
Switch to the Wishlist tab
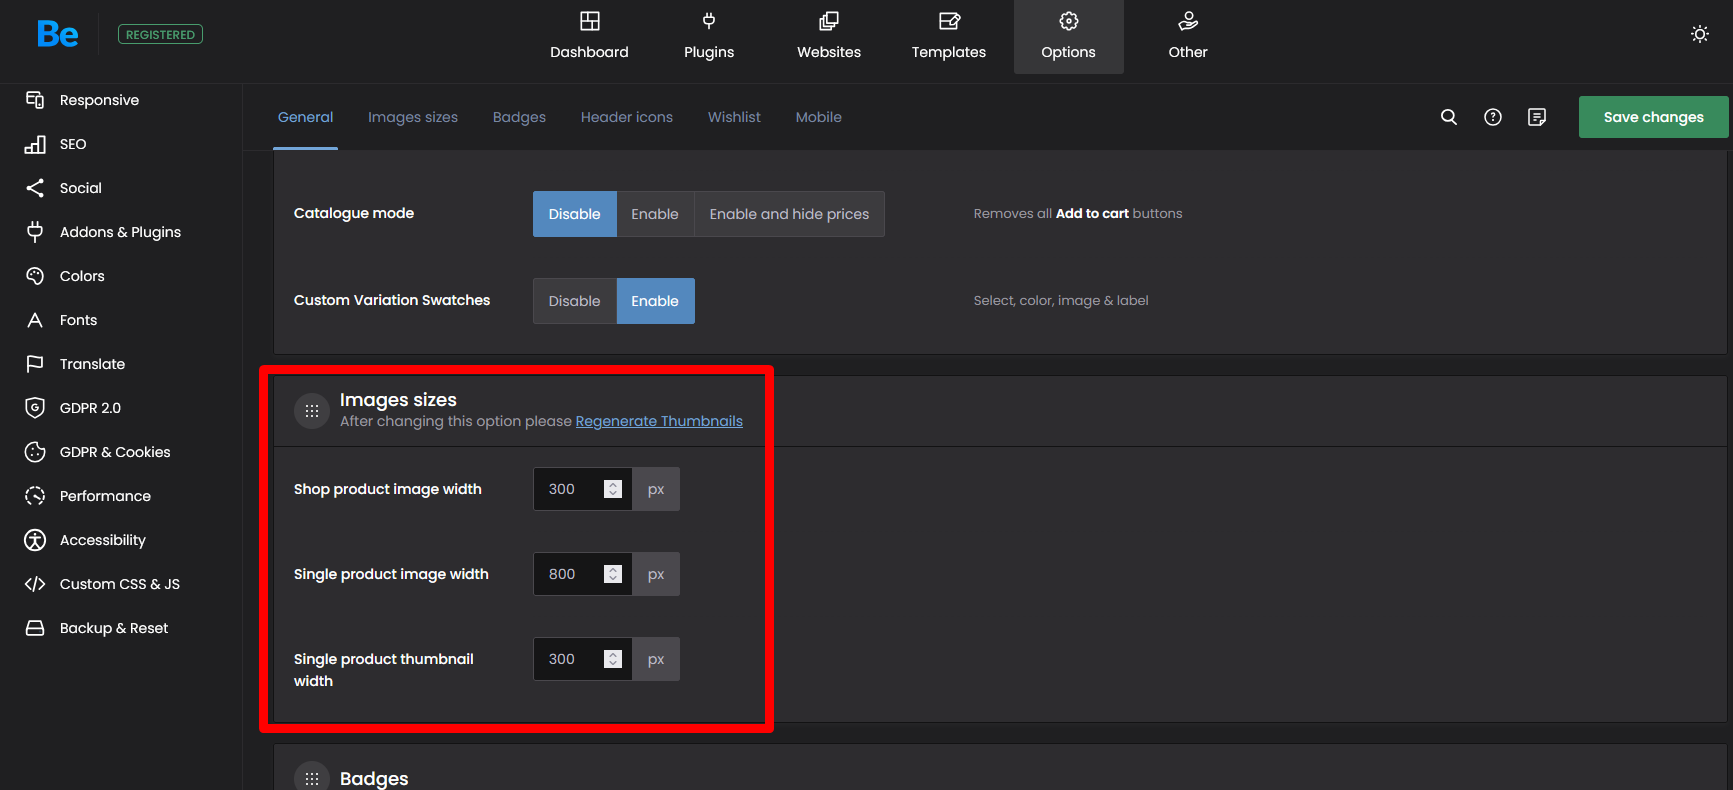(734, 117)
